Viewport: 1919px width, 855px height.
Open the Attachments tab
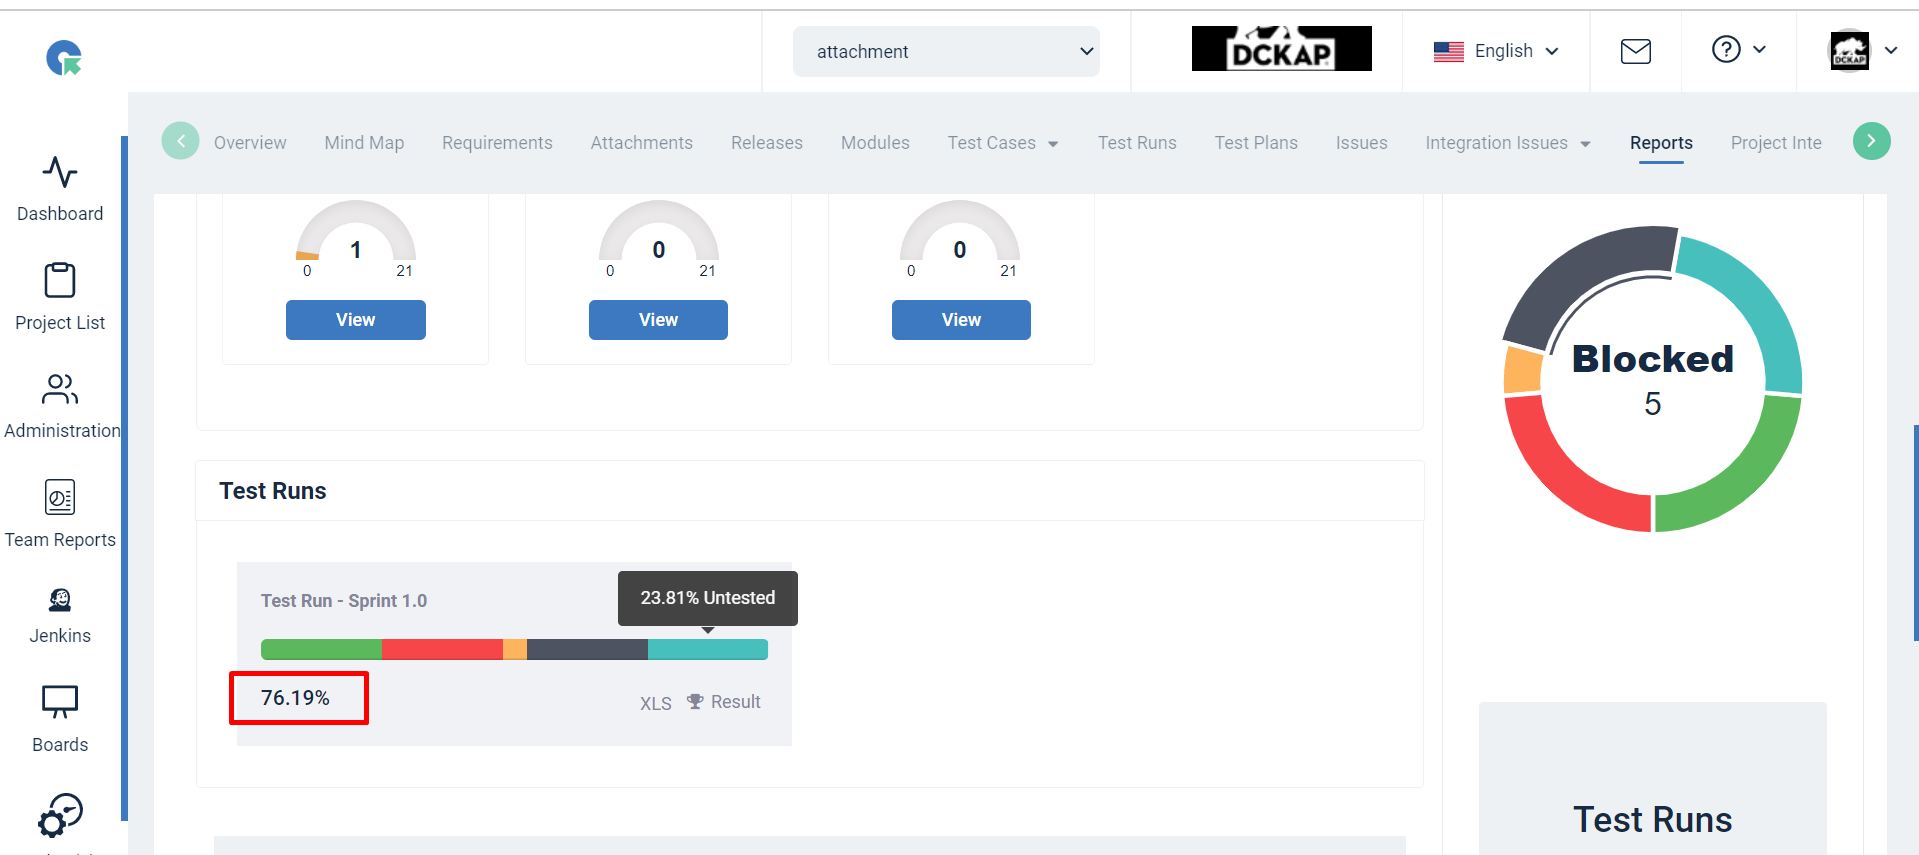coord(641,143)
